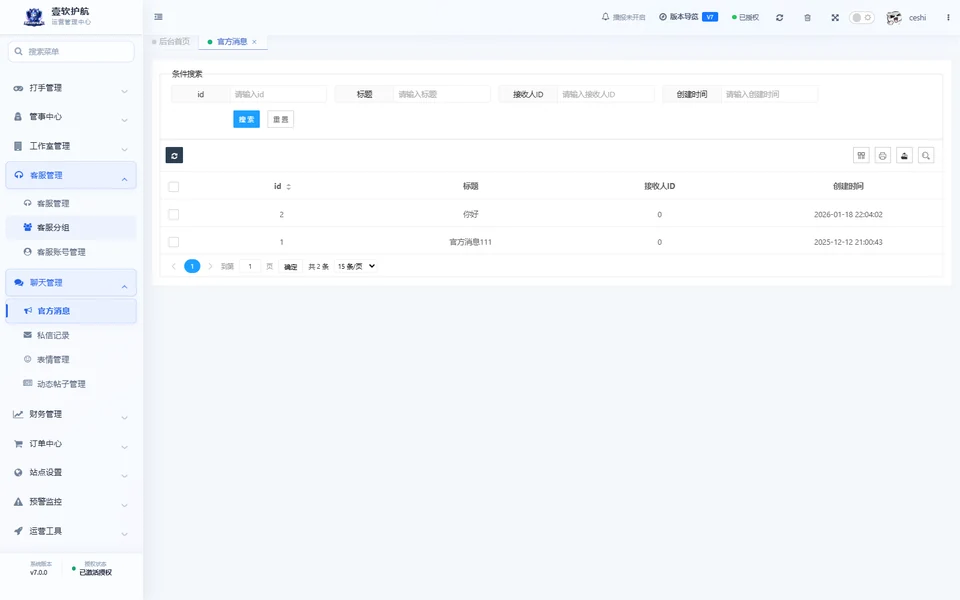Click the refresh icon in the top header
This screenshot has height=600, width=960.
[x=779, y=18]
